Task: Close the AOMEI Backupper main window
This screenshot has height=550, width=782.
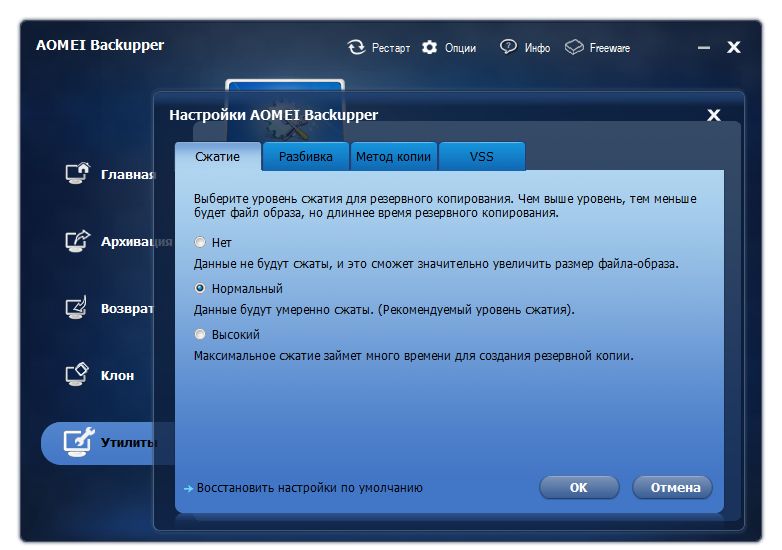Action: coord(734,47)
